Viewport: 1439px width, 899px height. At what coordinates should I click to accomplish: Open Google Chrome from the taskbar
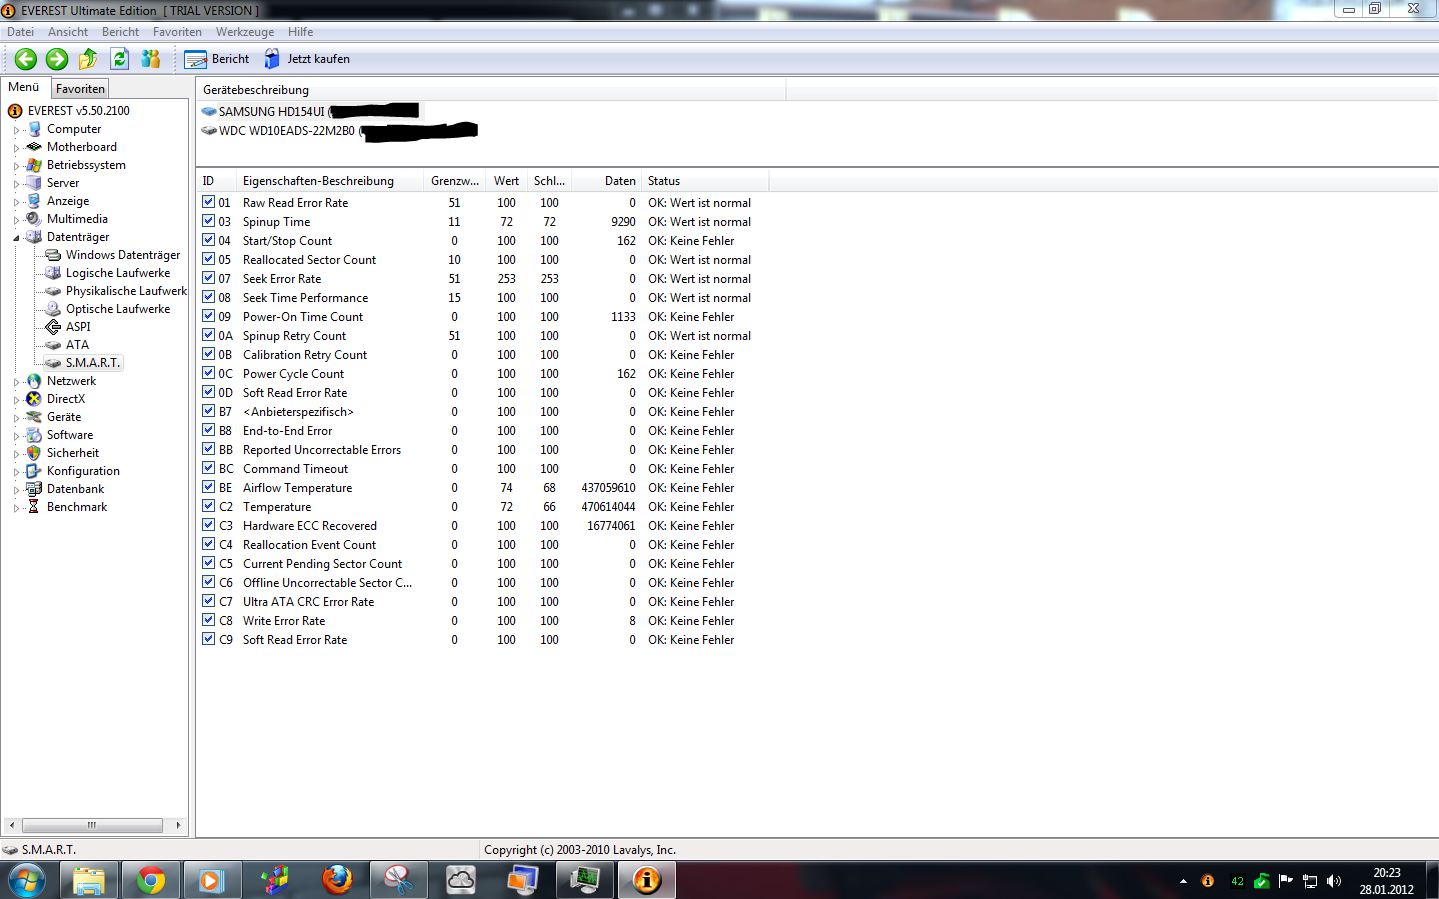[x=151, y=881]
